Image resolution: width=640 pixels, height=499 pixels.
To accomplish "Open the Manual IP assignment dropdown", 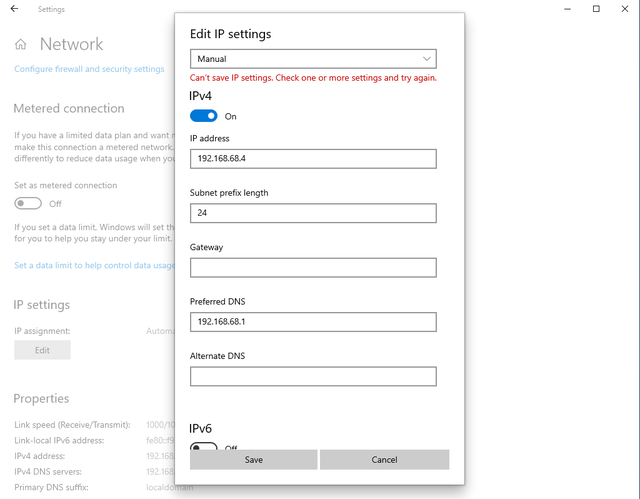I will tap(312, 59).
